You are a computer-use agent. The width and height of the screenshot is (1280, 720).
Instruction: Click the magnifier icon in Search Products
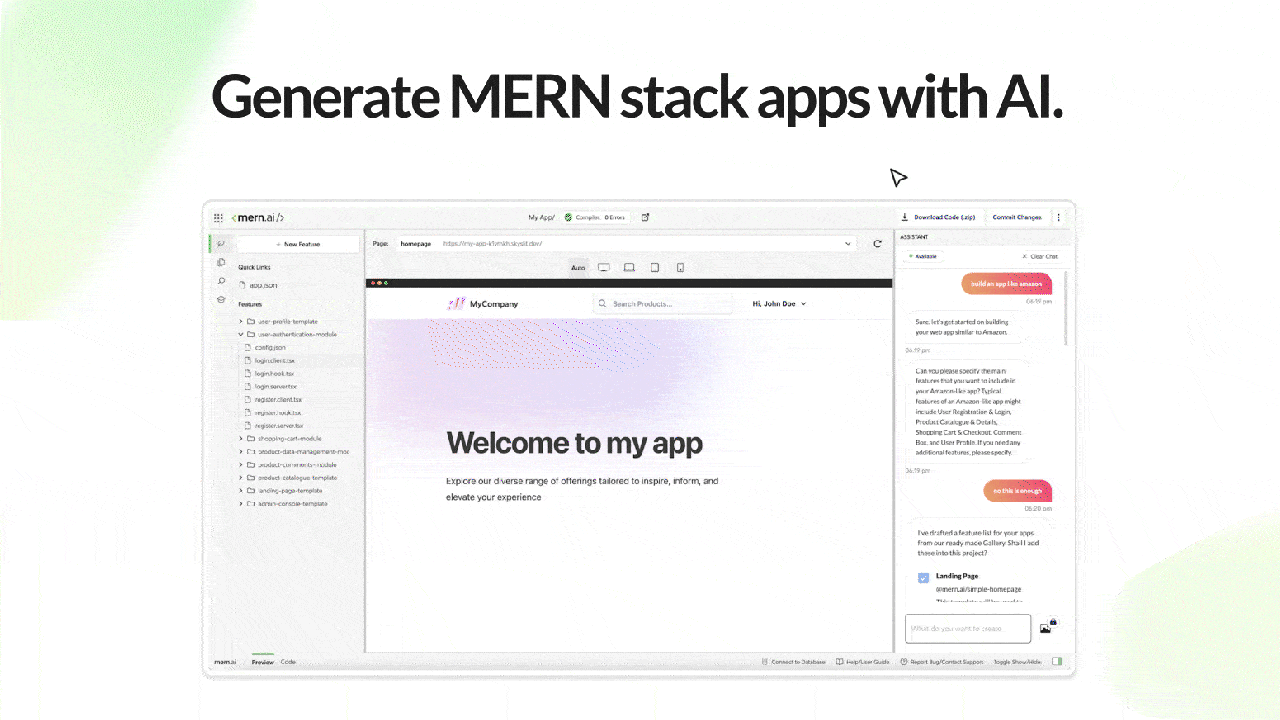[602, 303]
